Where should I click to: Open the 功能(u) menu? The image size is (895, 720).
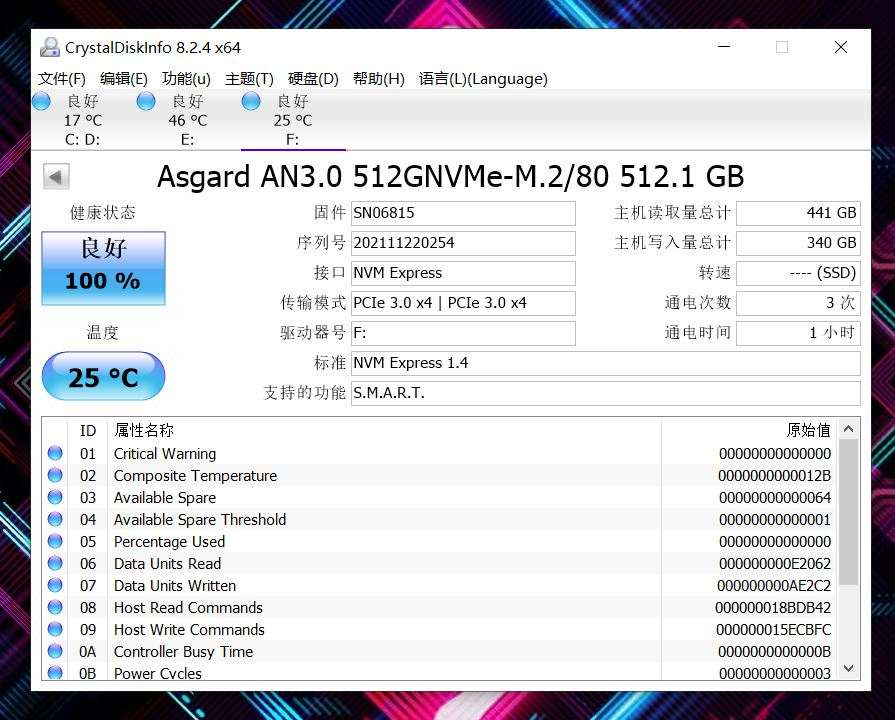pyautogui.click(x=186, y=79)
